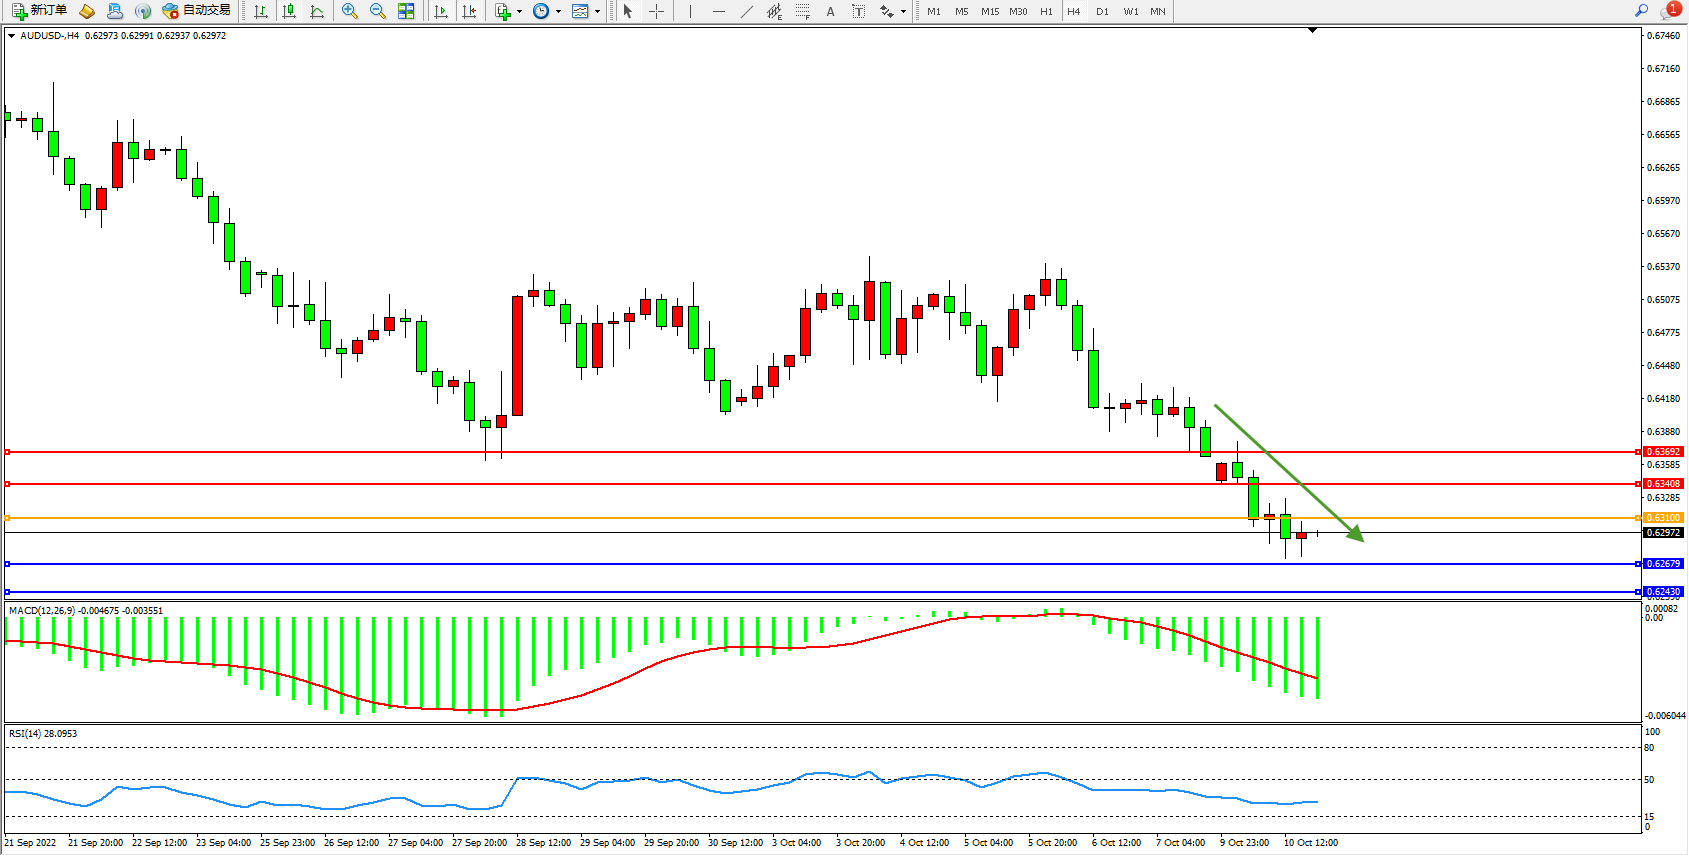Tile chart windows with the grid icon

pyautogui.click(x=406, y=11)
